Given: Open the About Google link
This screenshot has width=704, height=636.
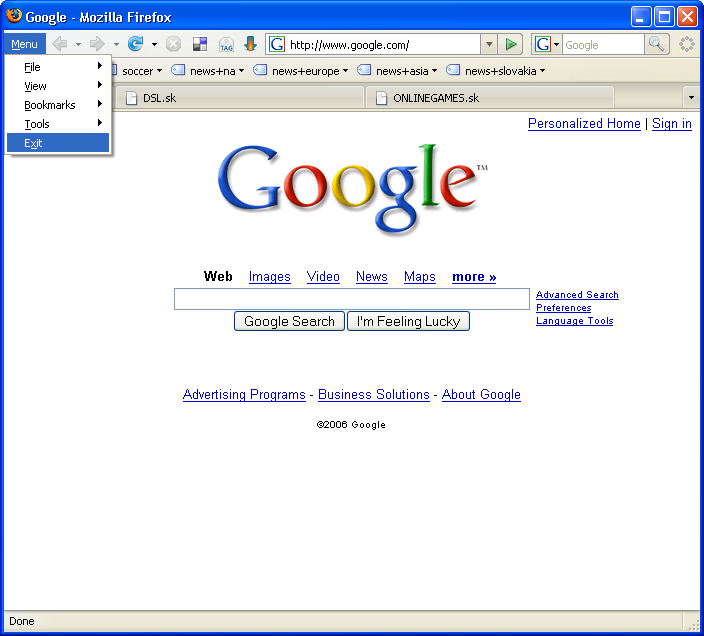Looking at the screenshot, I should [x=481, y=395].
